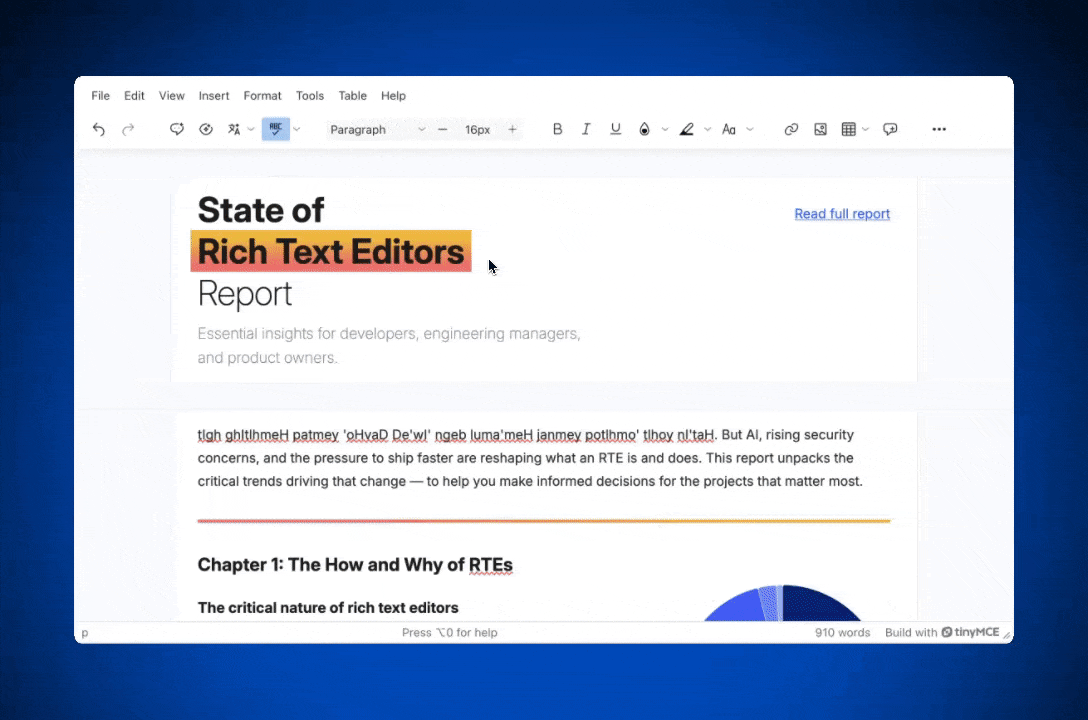Image resolution: width=1088 pixels, height=720 pixels.
Task: Open the Table menu
Action: [352, 96]
